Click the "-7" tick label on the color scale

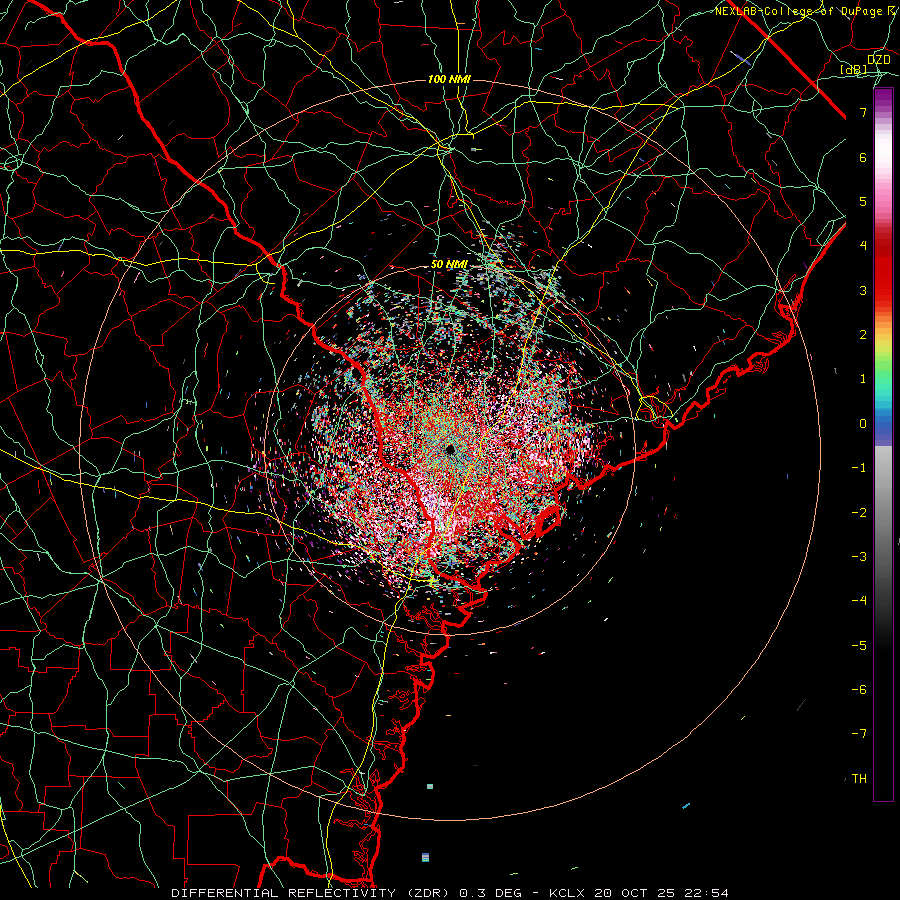coord(859,734)
